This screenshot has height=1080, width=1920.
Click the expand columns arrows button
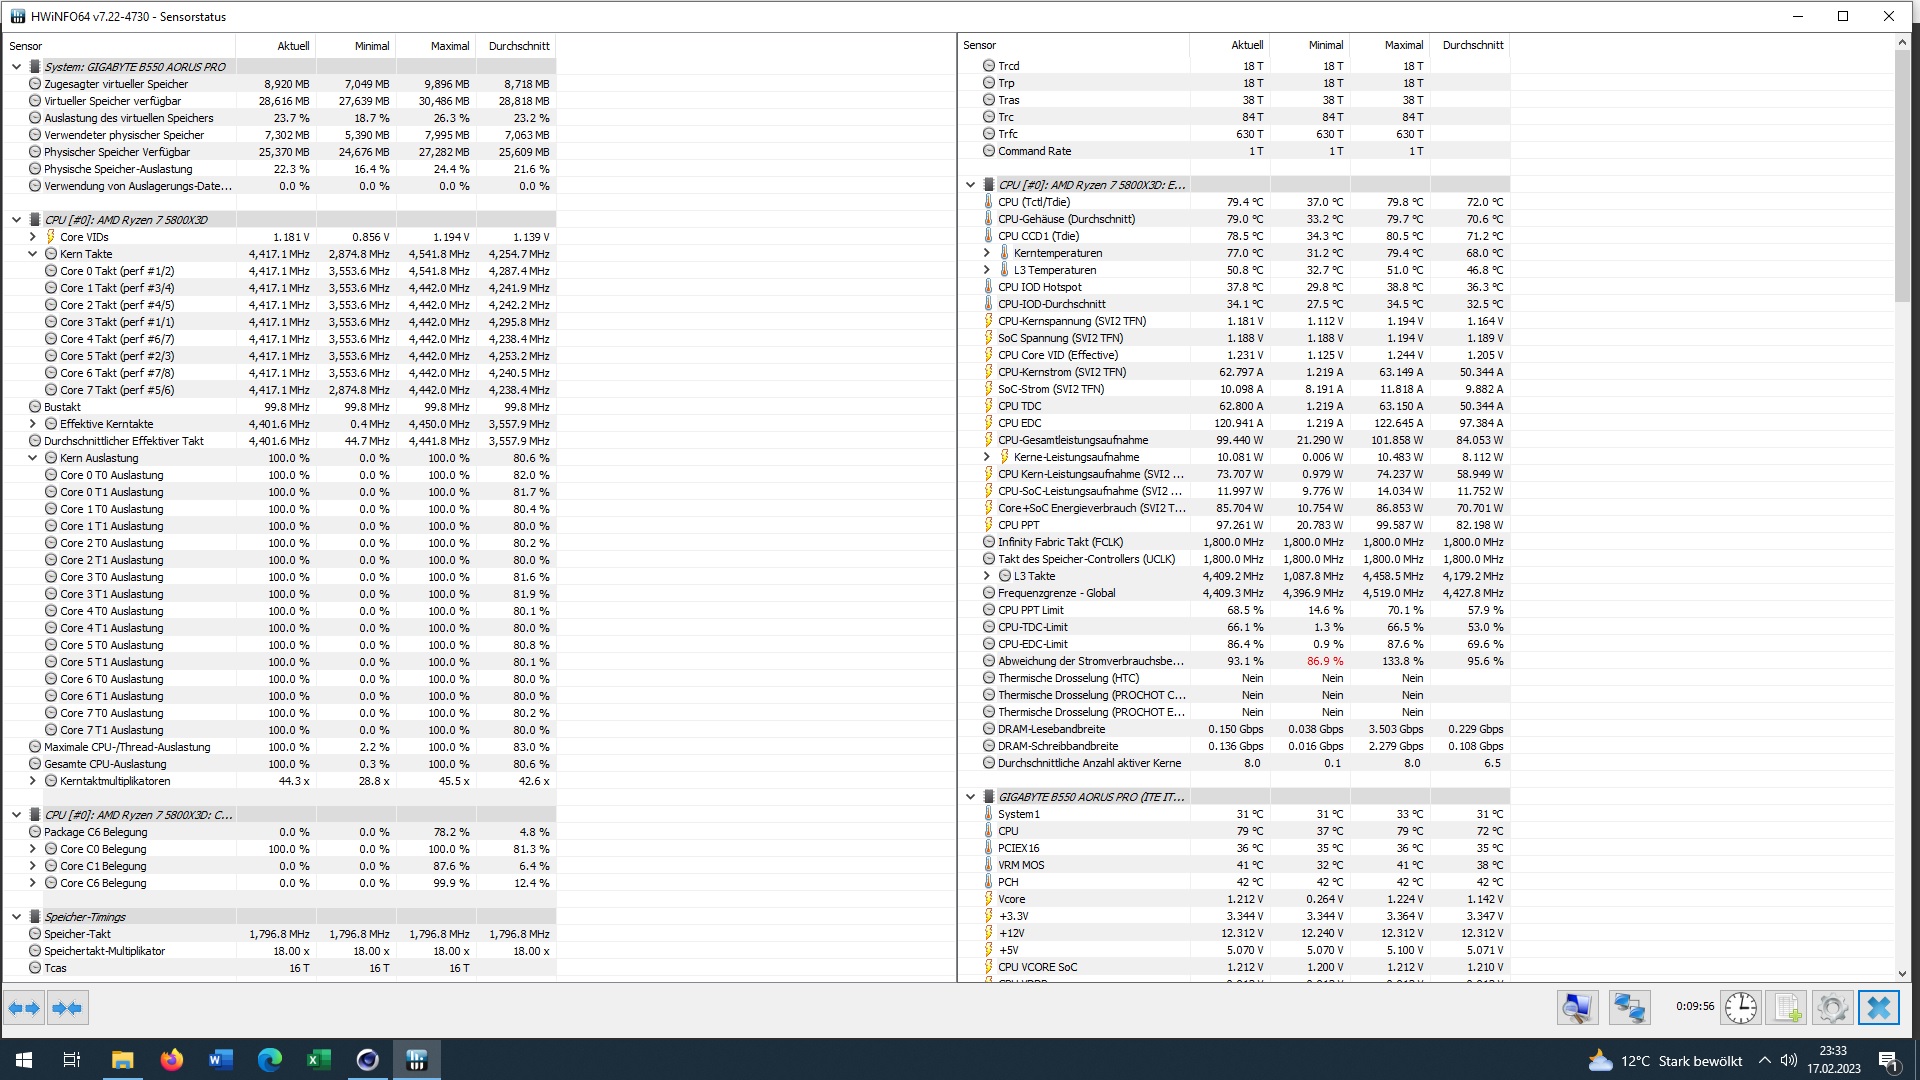[24, 1008]
